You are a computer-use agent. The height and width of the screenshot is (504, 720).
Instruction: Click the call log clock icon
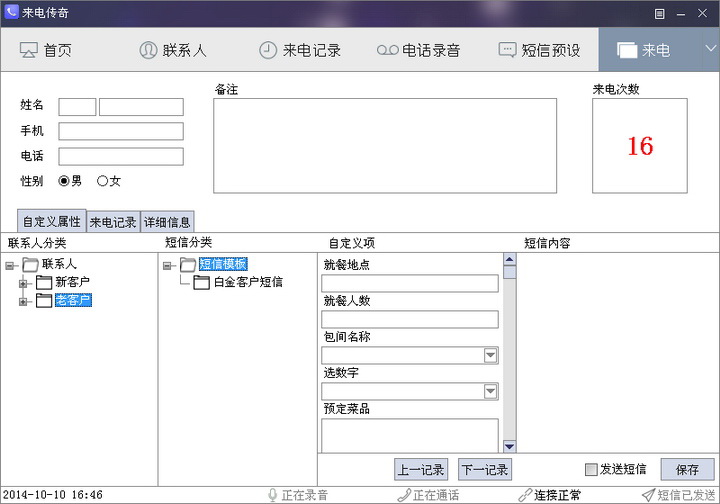pyautogui.click(x=268, y=50)
